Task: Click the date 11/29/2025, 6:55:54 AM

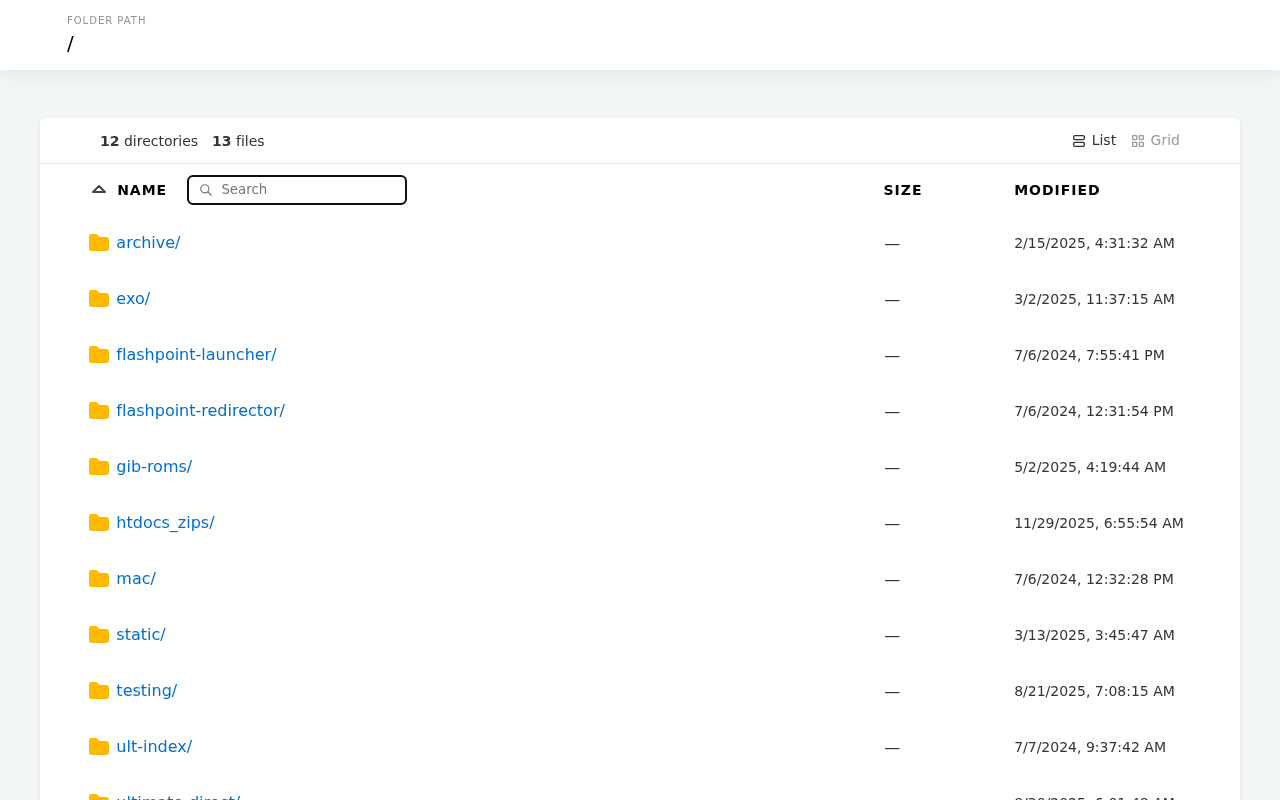Action: point(1099,523)
